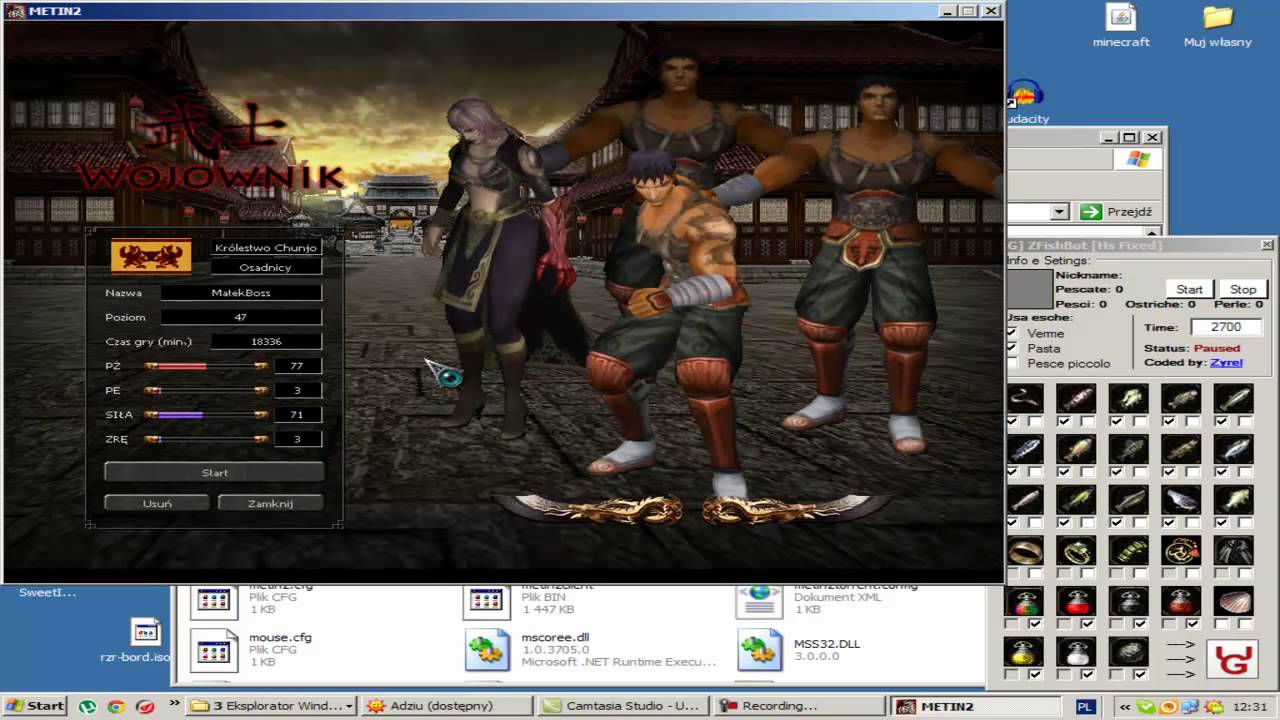Image resolution: width=1280 pixels, height=720 pixels.
Task: Switch to the Adziu (dostępny) taskbar window
Action: (447, 706)
